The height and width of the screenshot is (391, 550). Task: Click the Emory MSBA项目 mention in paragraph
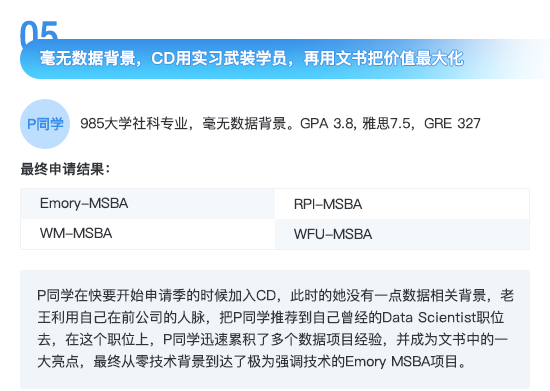[x=401, y=362]
